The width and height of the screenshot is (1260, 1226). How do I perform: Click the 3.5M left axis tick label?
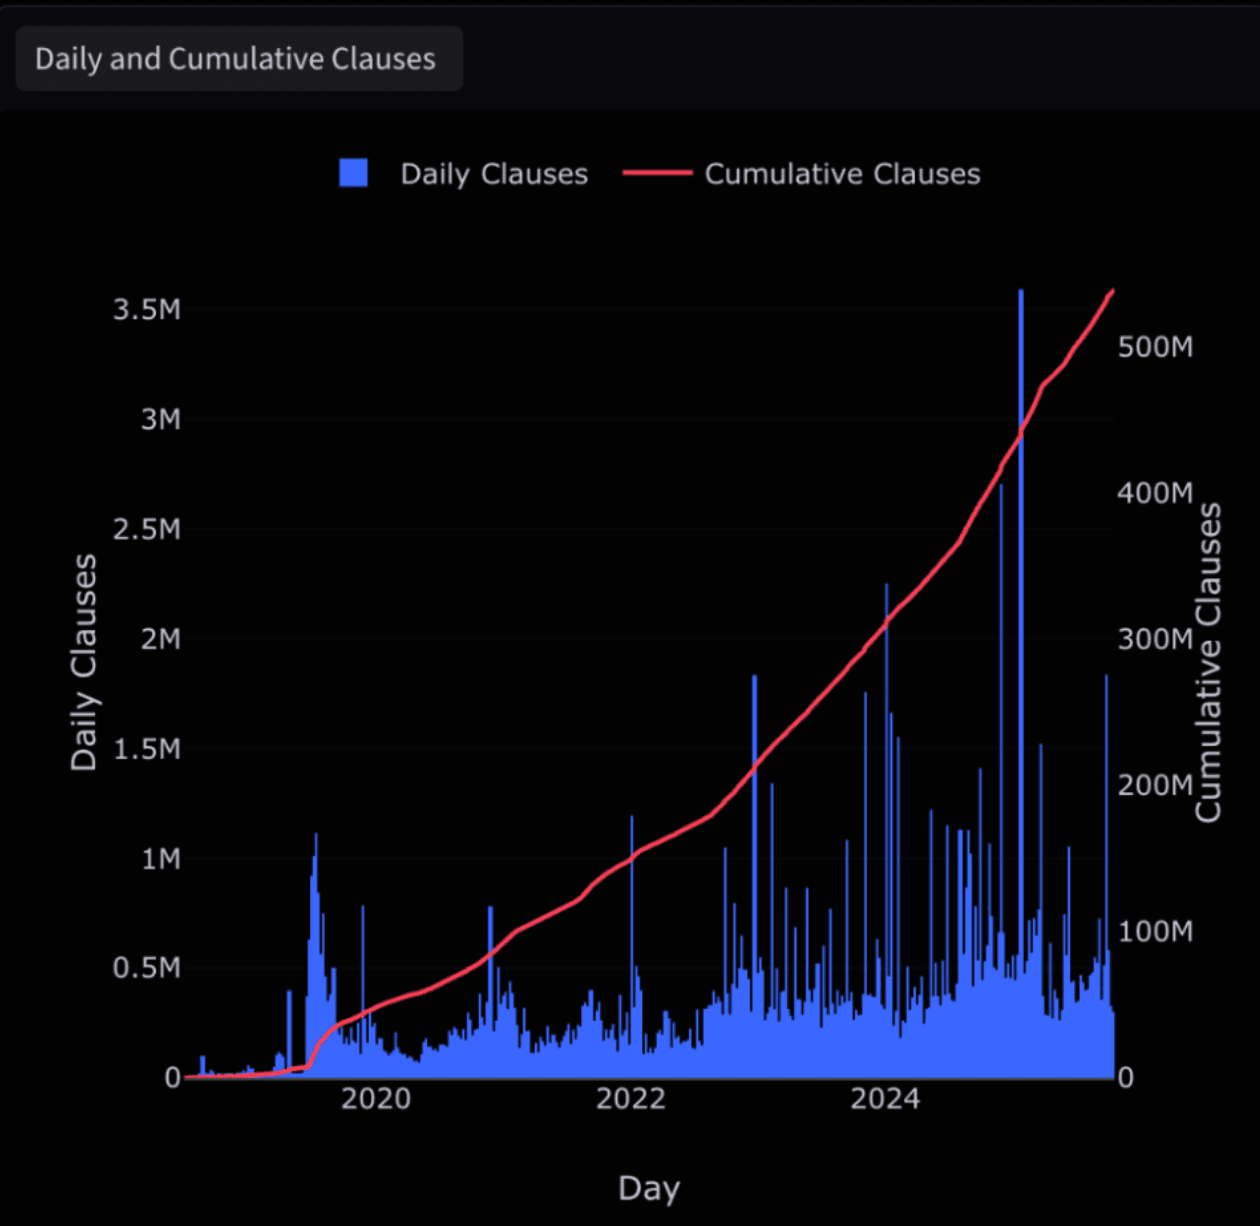pyautogui.click(x=147, y=310)
